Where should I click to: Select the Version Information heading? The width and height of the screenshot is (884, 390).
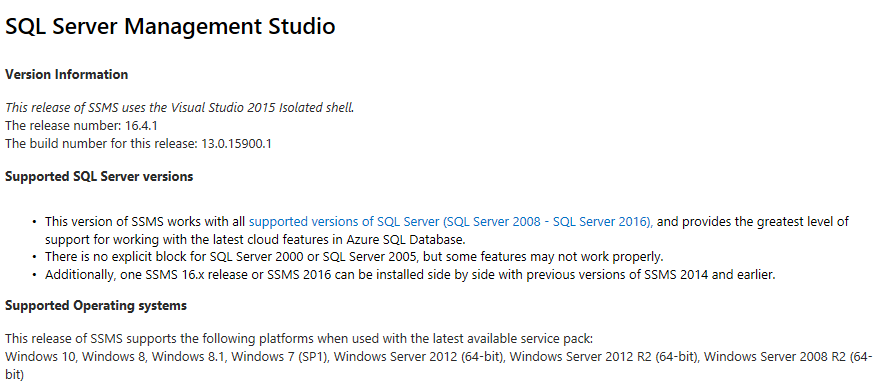[67, 74]
